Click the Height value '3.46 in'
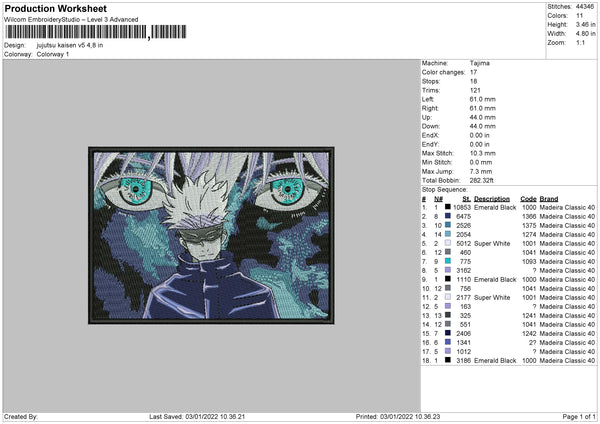This screenshot has width=600, height=424. tap(585, 24)
